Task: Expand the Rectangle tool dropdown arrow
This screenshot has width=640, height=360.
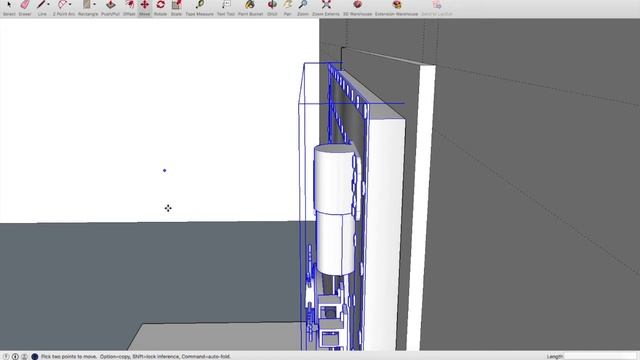Action: point(94,5)
